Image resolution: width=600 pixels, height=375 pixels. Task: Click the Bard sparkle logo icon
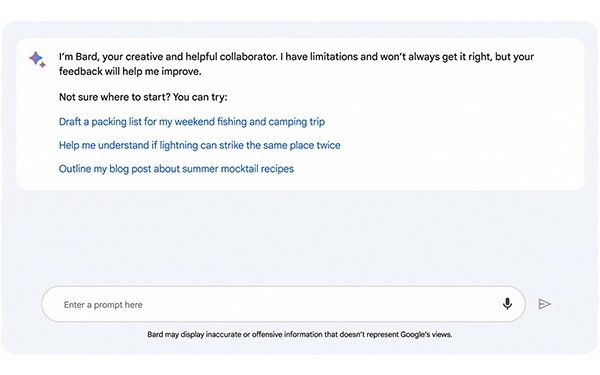point(37,59)
